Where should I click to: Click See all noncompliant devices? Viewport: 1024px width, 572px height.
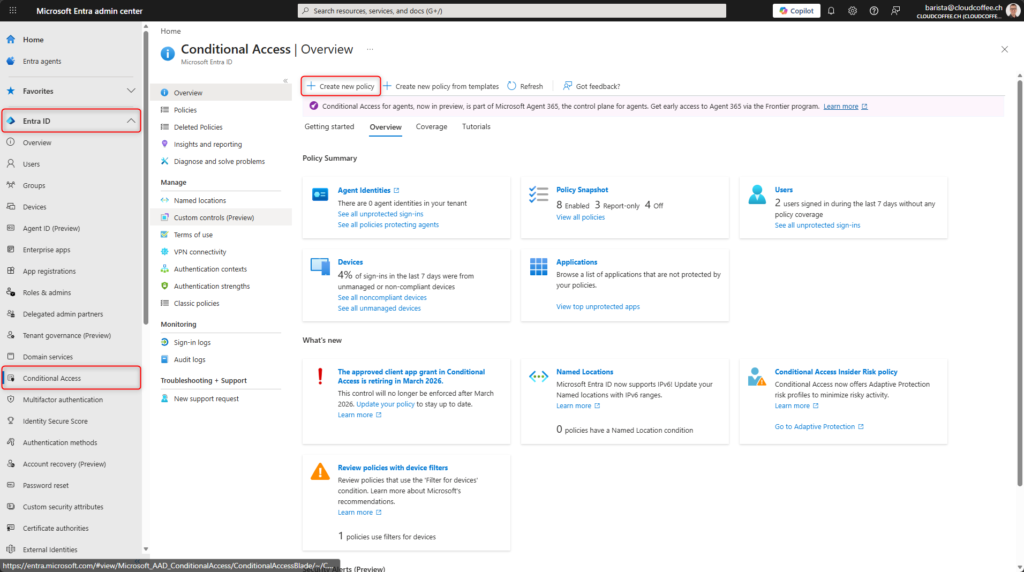[x=382, y=298]
